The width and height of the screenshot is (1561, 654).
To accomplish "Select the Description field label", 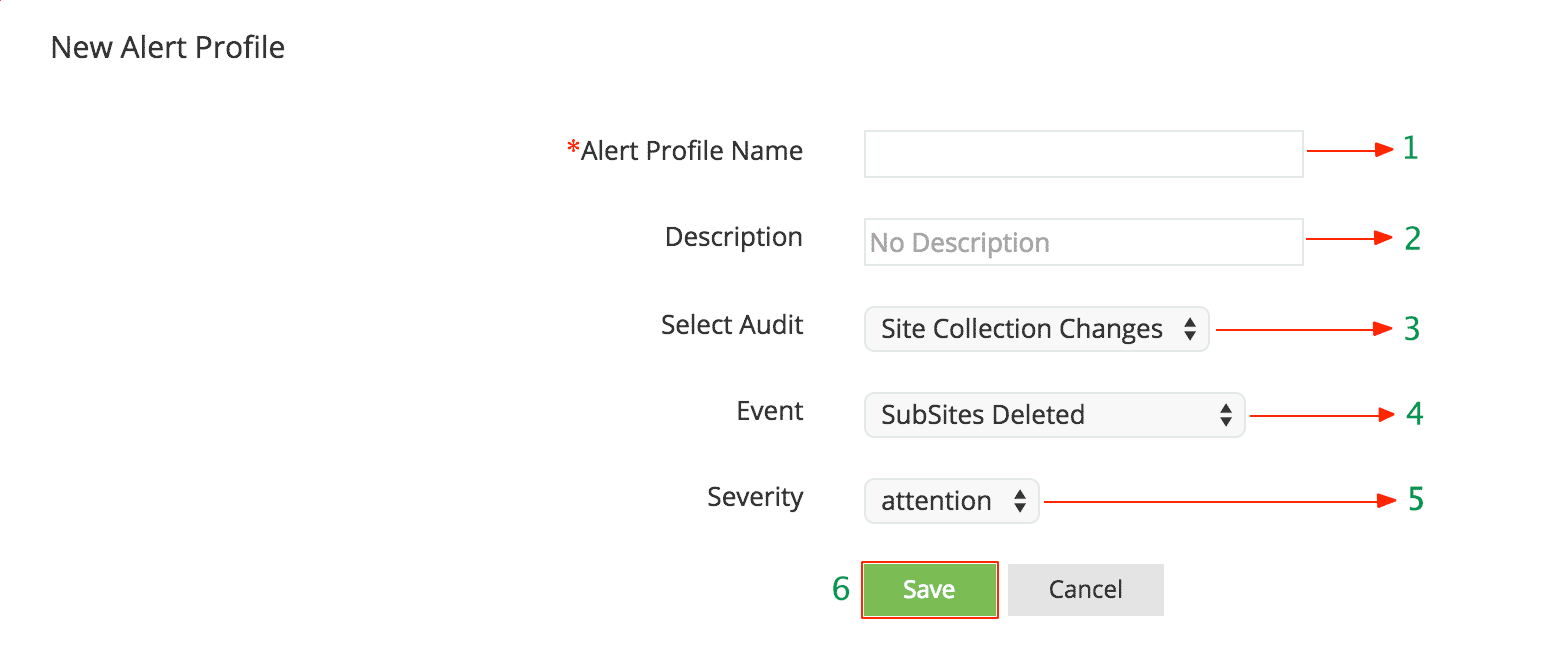I will [x=734, y=238].
